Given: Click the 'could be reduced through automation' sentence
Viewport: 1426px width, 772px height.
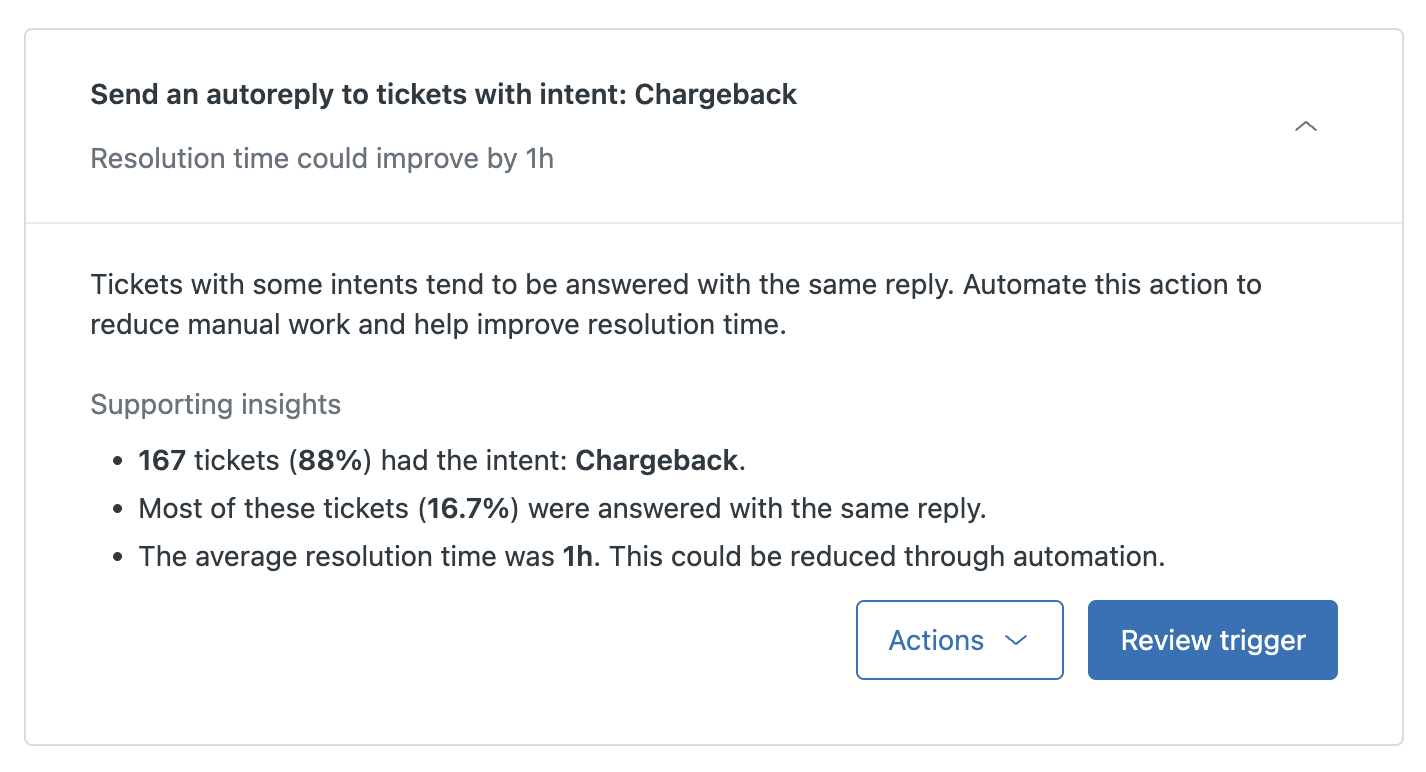Looking at the screenshot, I should [x=887, y=556].
